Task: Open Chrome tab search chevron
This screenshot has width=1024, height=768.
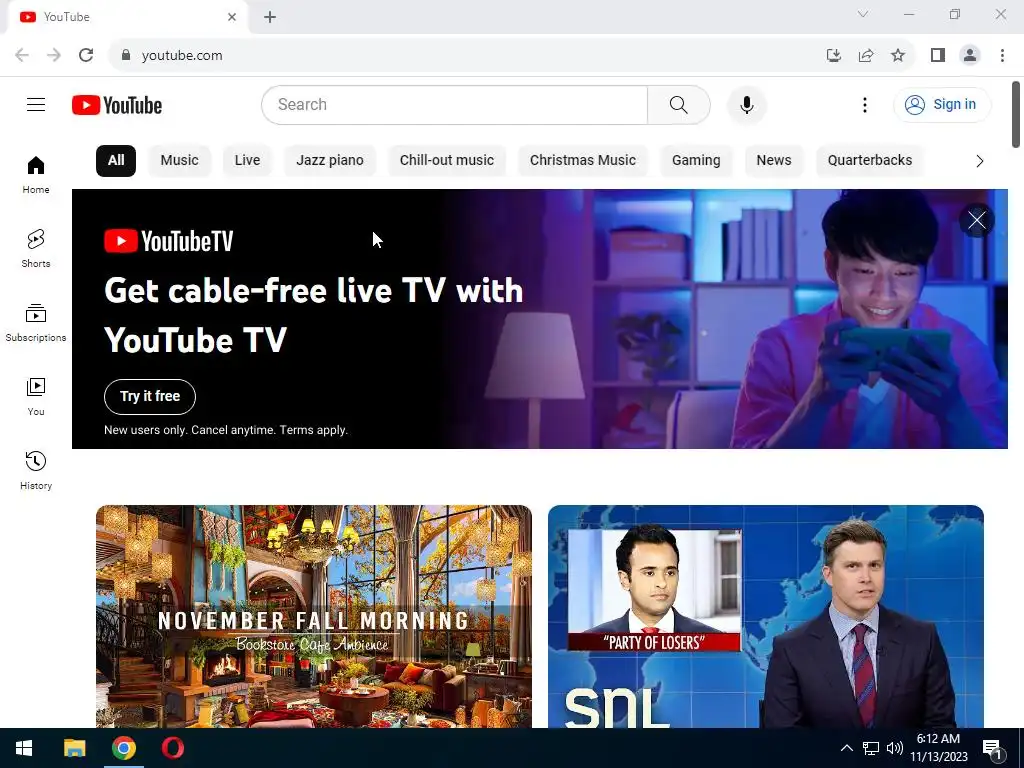Action: point(863,14)
